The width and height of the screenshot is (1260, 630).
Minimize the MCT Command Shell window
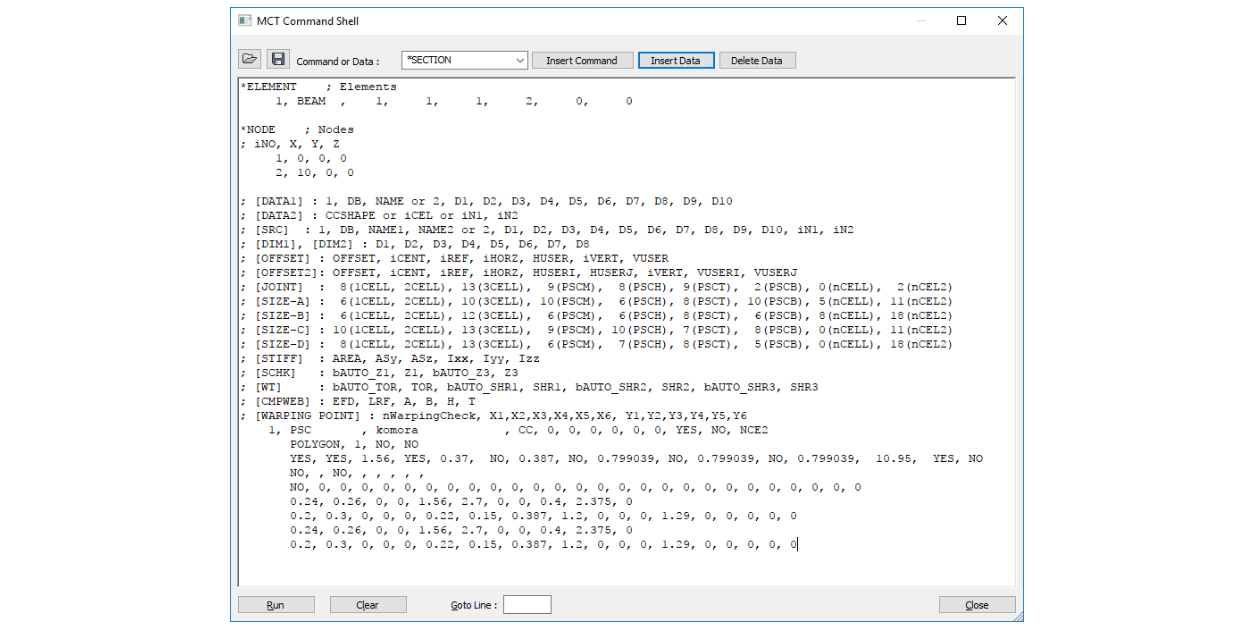pos(920,21)
